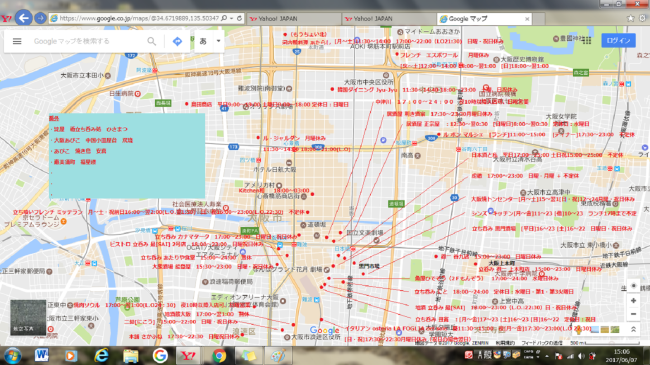This screenshot has width=650, height=365.
Task: Toggle the あ input mode button
Action: pos(203,41)
